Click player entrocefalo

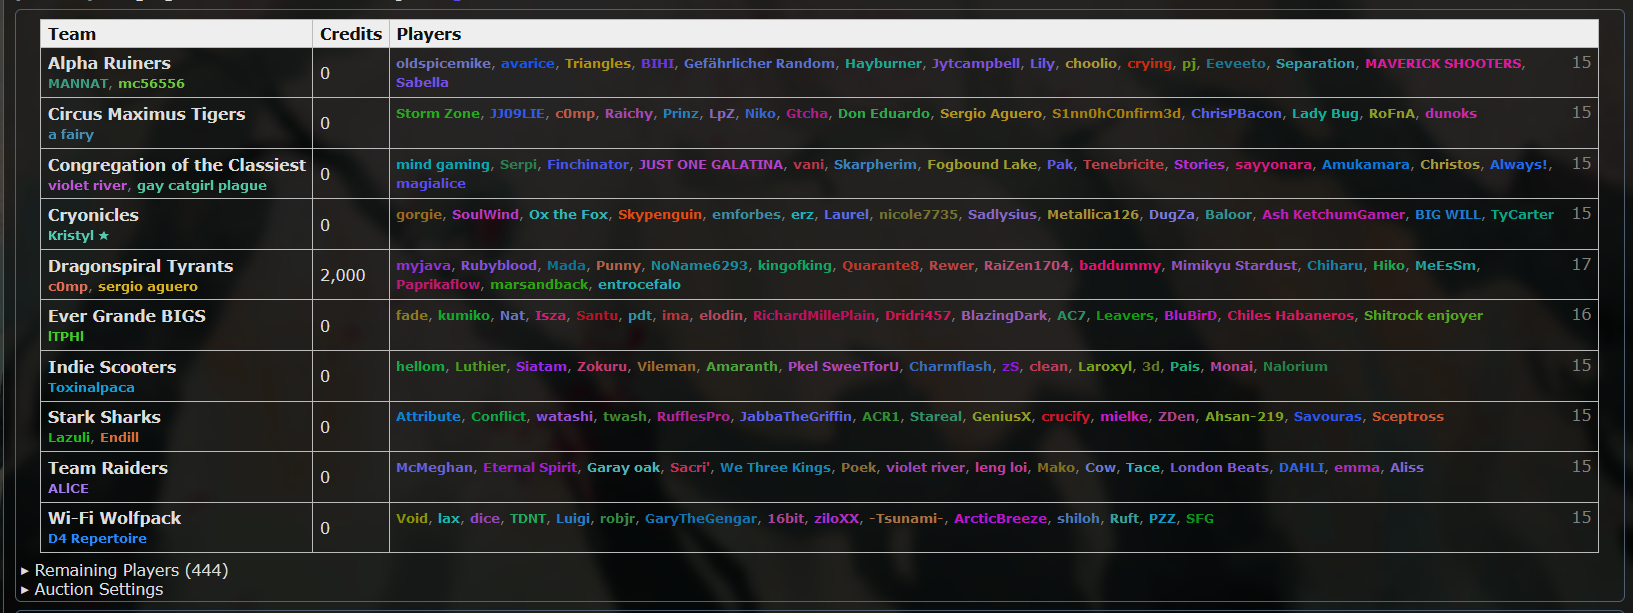click(x=639, y=285)
